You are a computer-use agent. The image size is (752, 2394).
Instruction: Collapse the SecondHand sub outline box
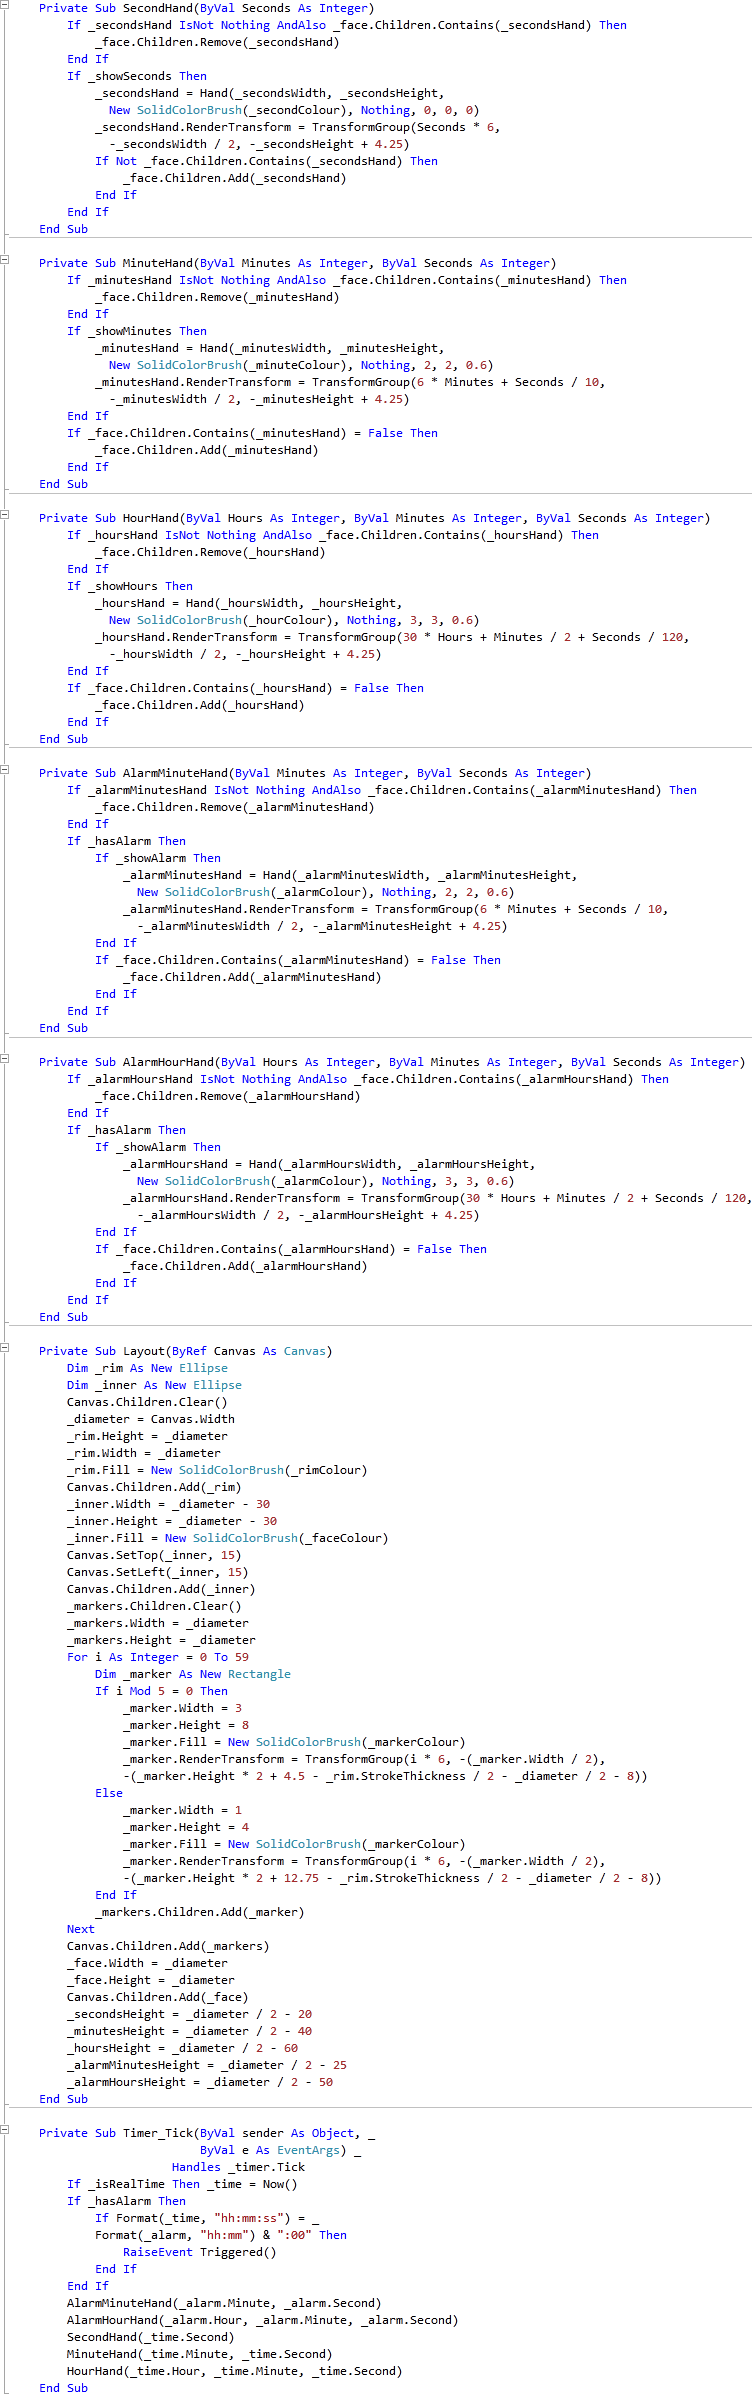pos(4,4)
